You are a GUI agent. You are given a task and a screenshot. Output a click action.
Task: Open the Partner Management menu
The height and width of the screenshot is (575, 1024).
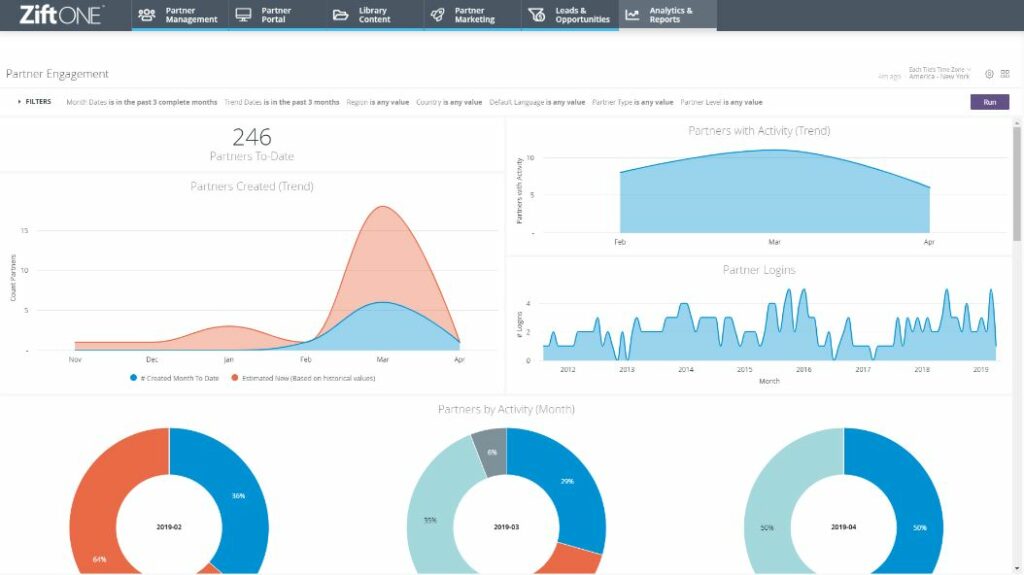pyautogui.click(x=180, y=15)
